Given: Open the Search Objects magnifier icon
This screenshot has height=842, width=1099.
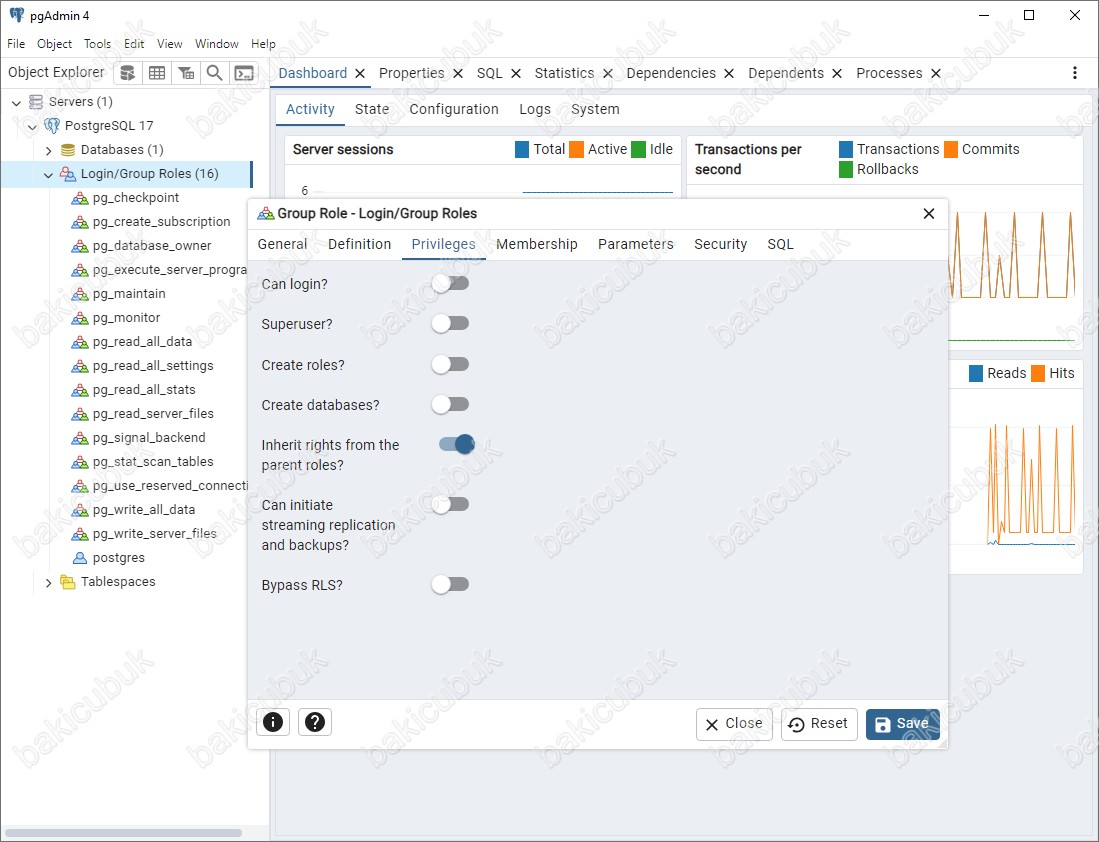Looking at the screenshot, I should click(214, 73).
